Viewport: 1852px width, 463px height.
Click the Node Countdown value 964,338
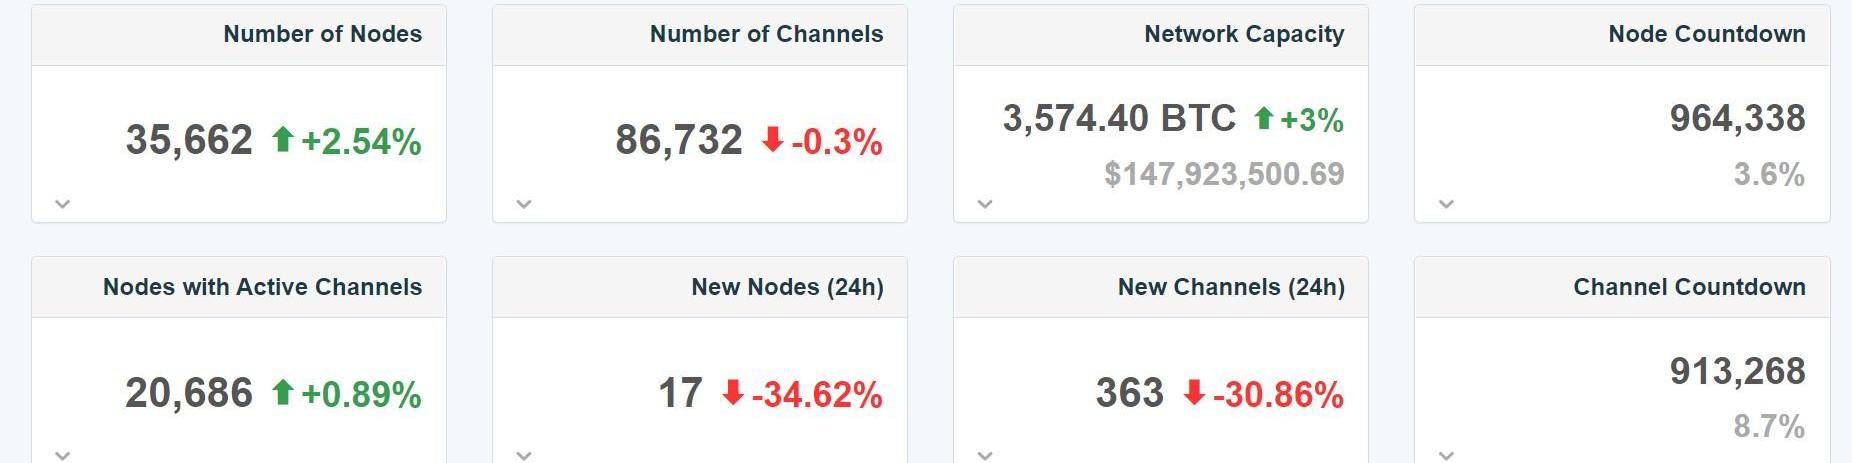click(x=1737, y=119)
